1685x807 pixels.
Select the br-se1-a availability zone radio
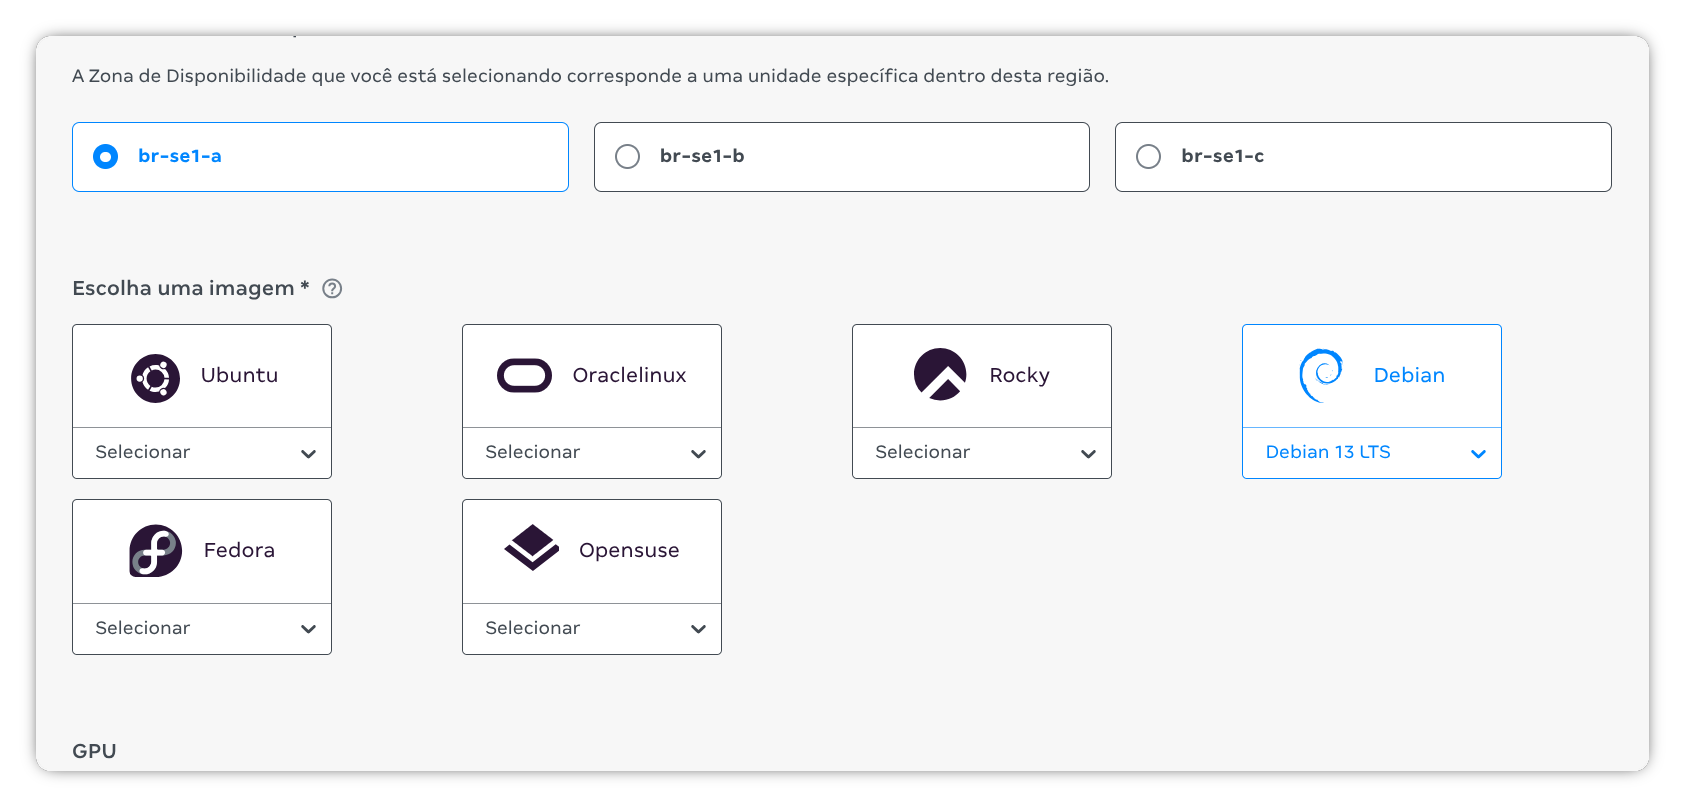tap(105, 157)
